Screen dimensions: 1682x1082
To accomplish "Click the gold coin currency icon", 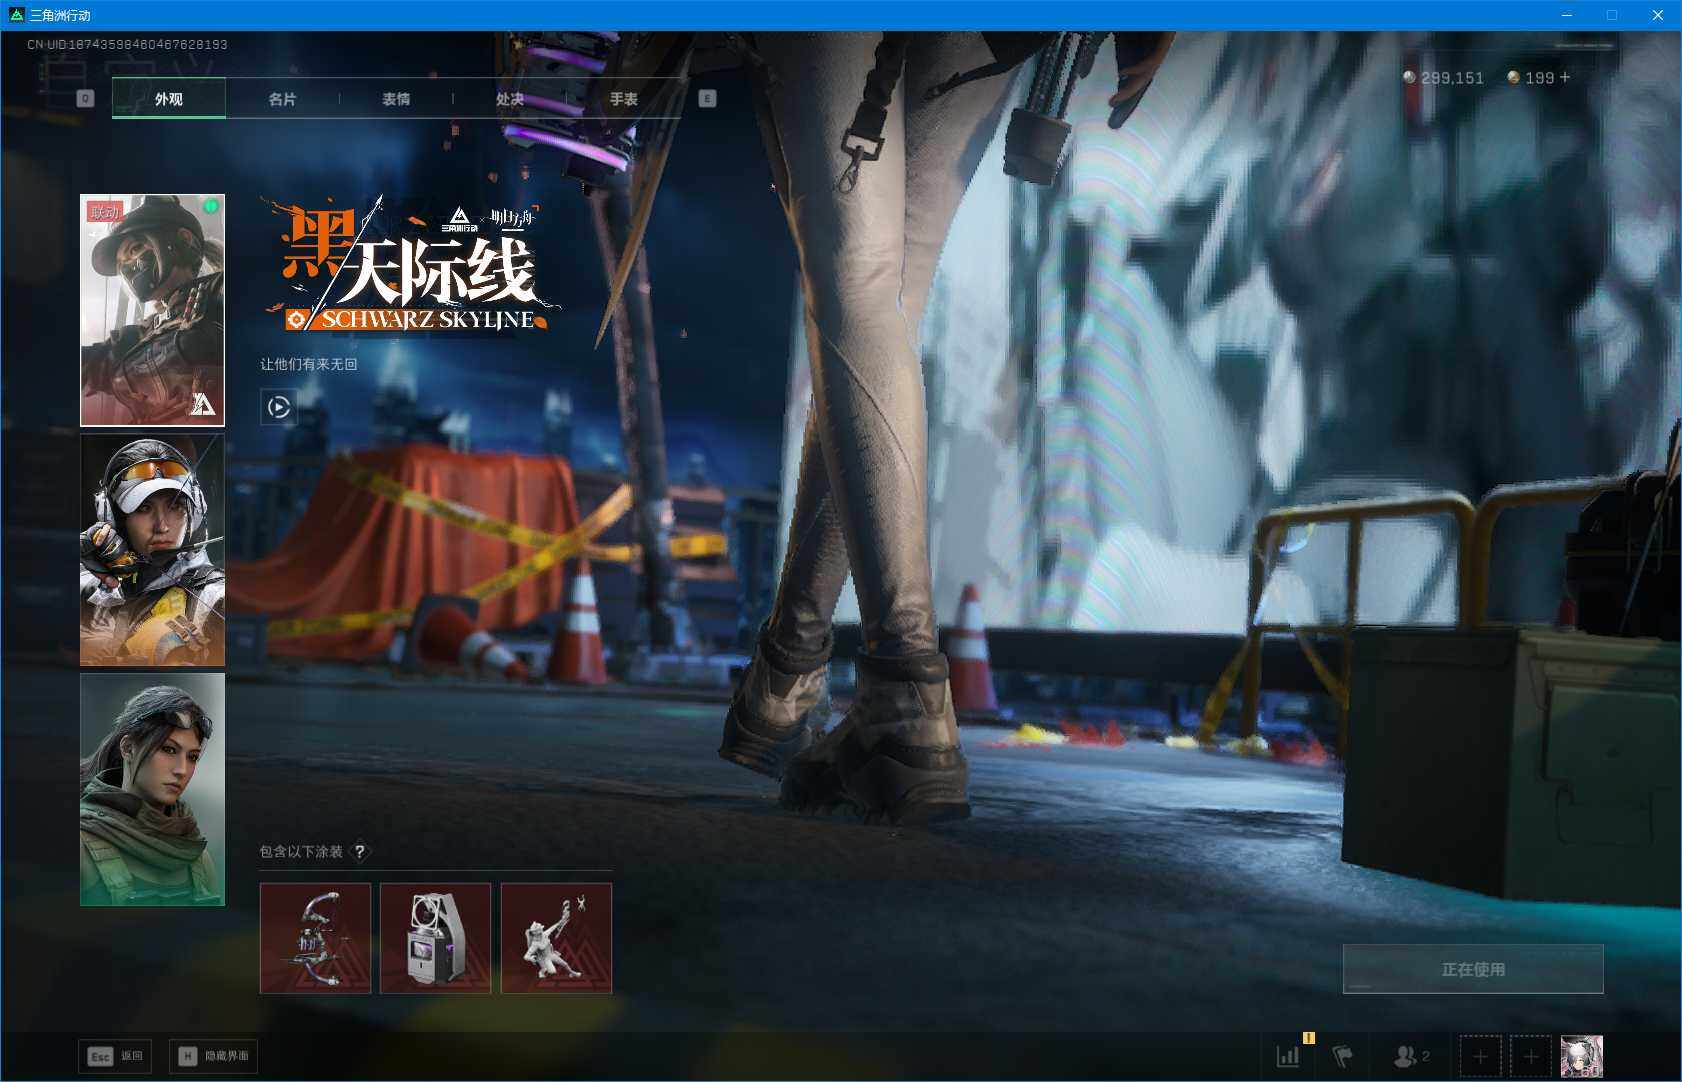I will 1513,77.
